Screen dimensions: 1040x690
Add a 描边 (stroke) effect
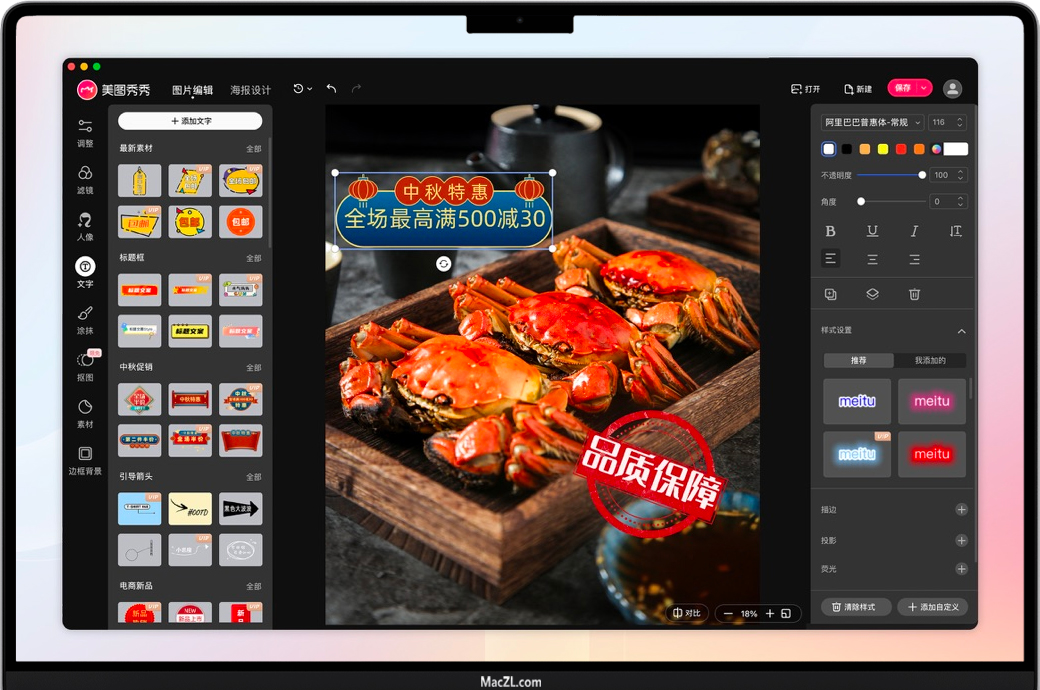coord(961,510)
